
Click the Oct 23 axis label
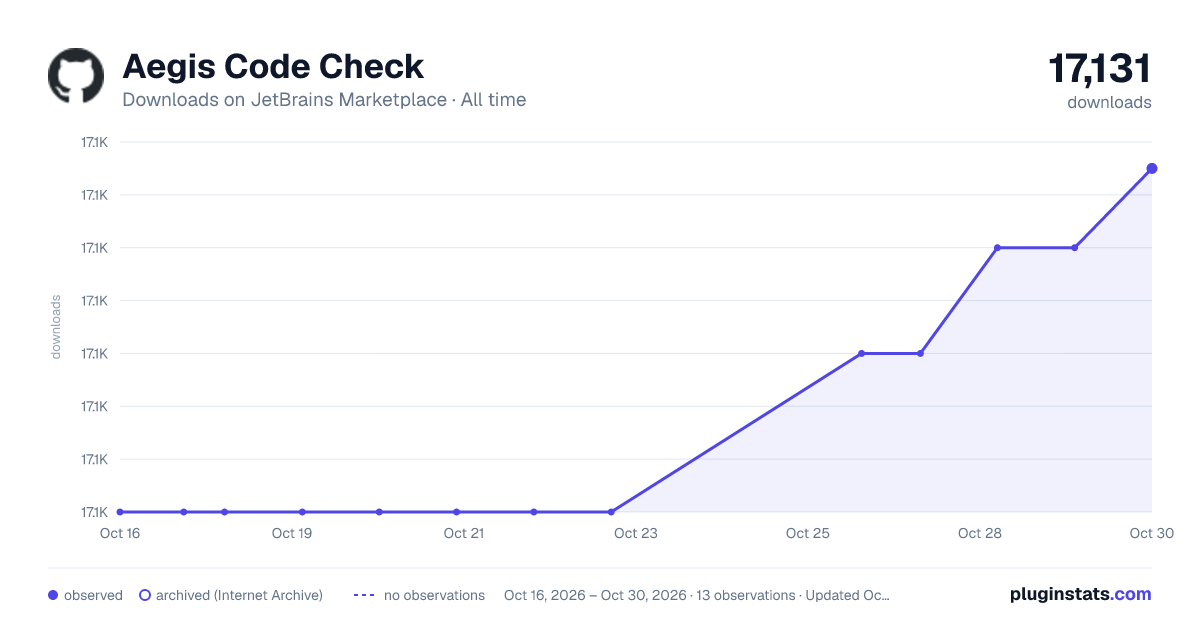636,533
